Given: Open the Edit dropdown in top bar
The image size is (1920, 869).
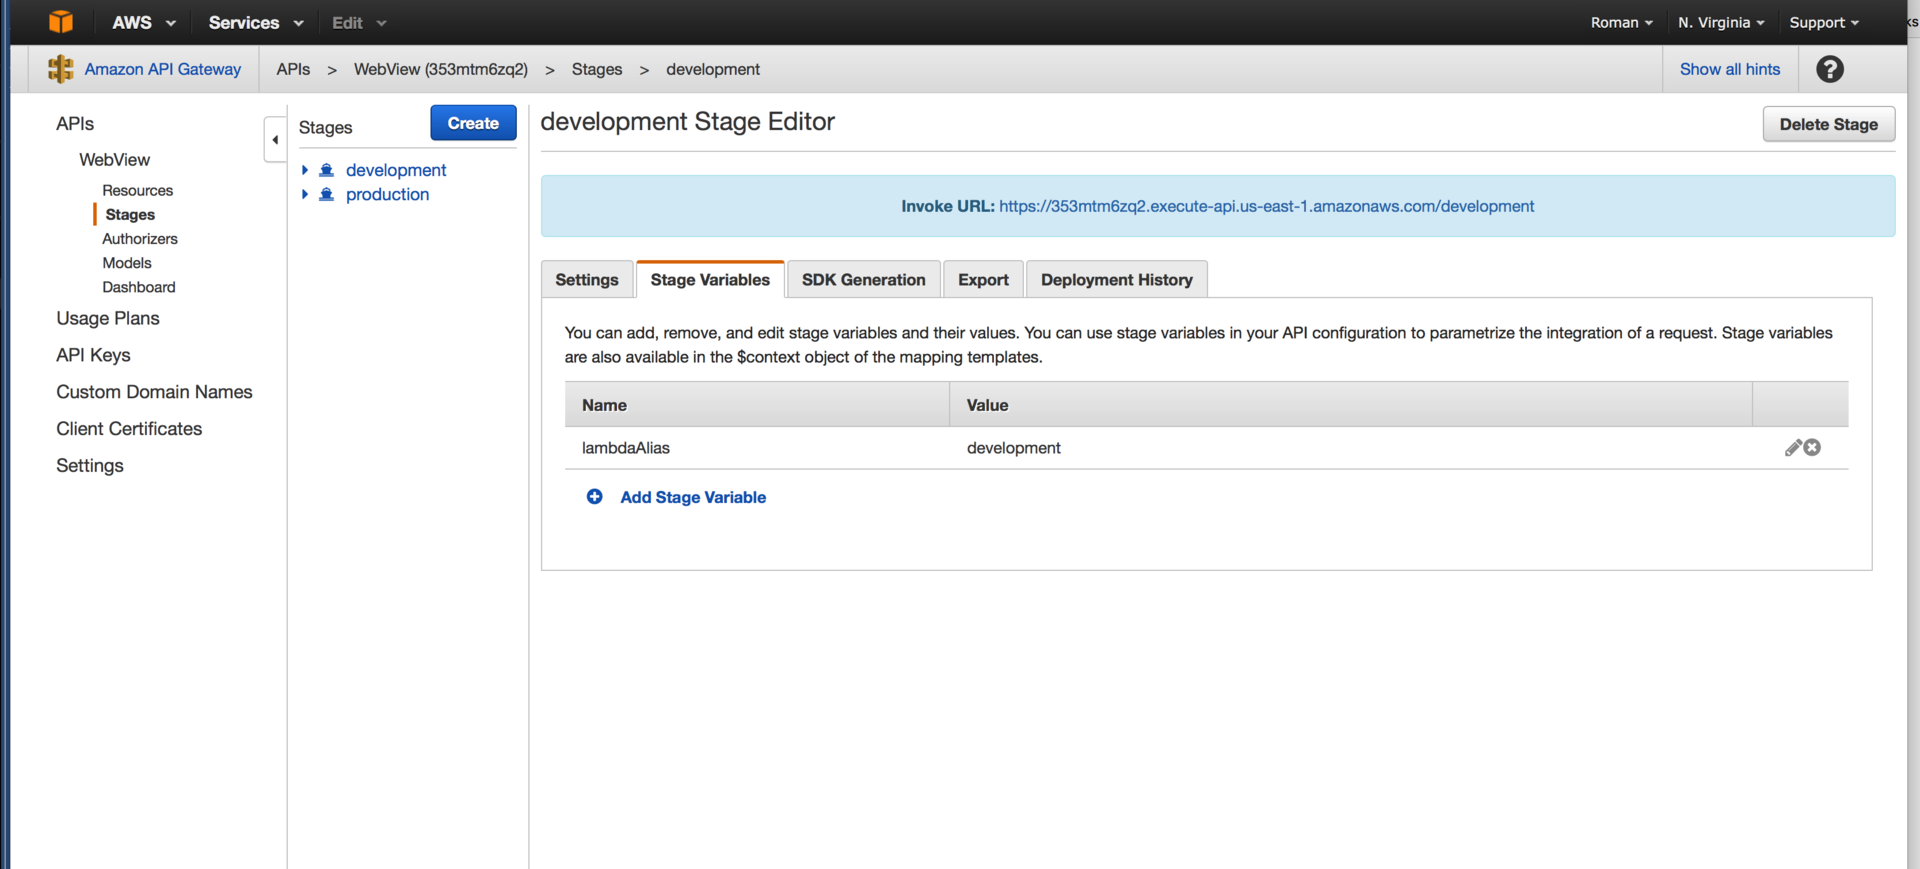Looking at the screenshot, I should pos(359,22).
